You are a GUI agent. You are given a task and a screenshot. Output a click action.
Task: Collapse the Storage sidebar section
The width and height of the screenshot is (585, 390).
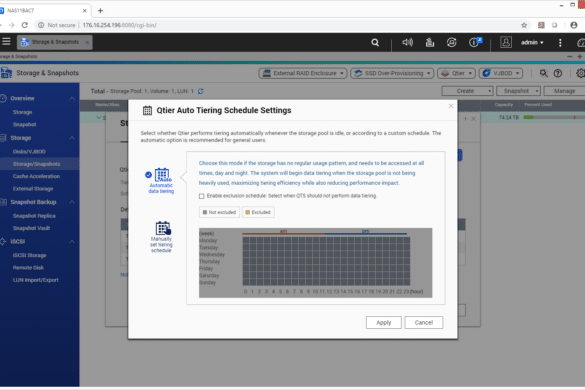coord(72,138)
